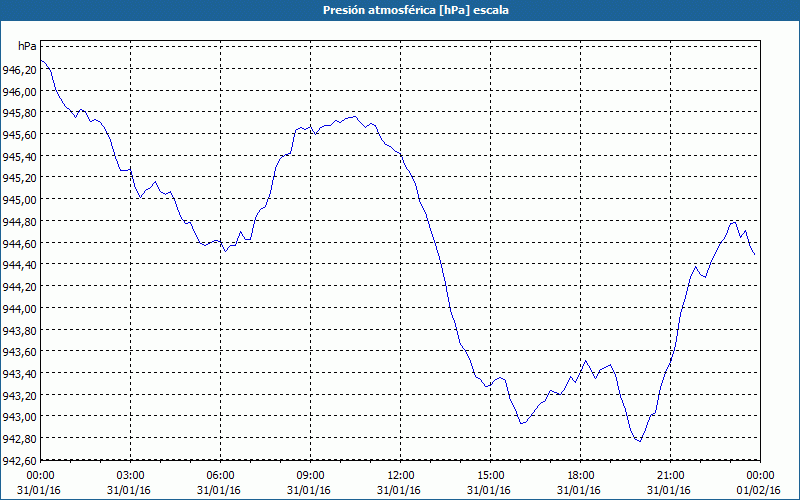Screen dimensions: 800x500
Task: Click the pressure curve peak near 10:30
Action: click(355, 116)
